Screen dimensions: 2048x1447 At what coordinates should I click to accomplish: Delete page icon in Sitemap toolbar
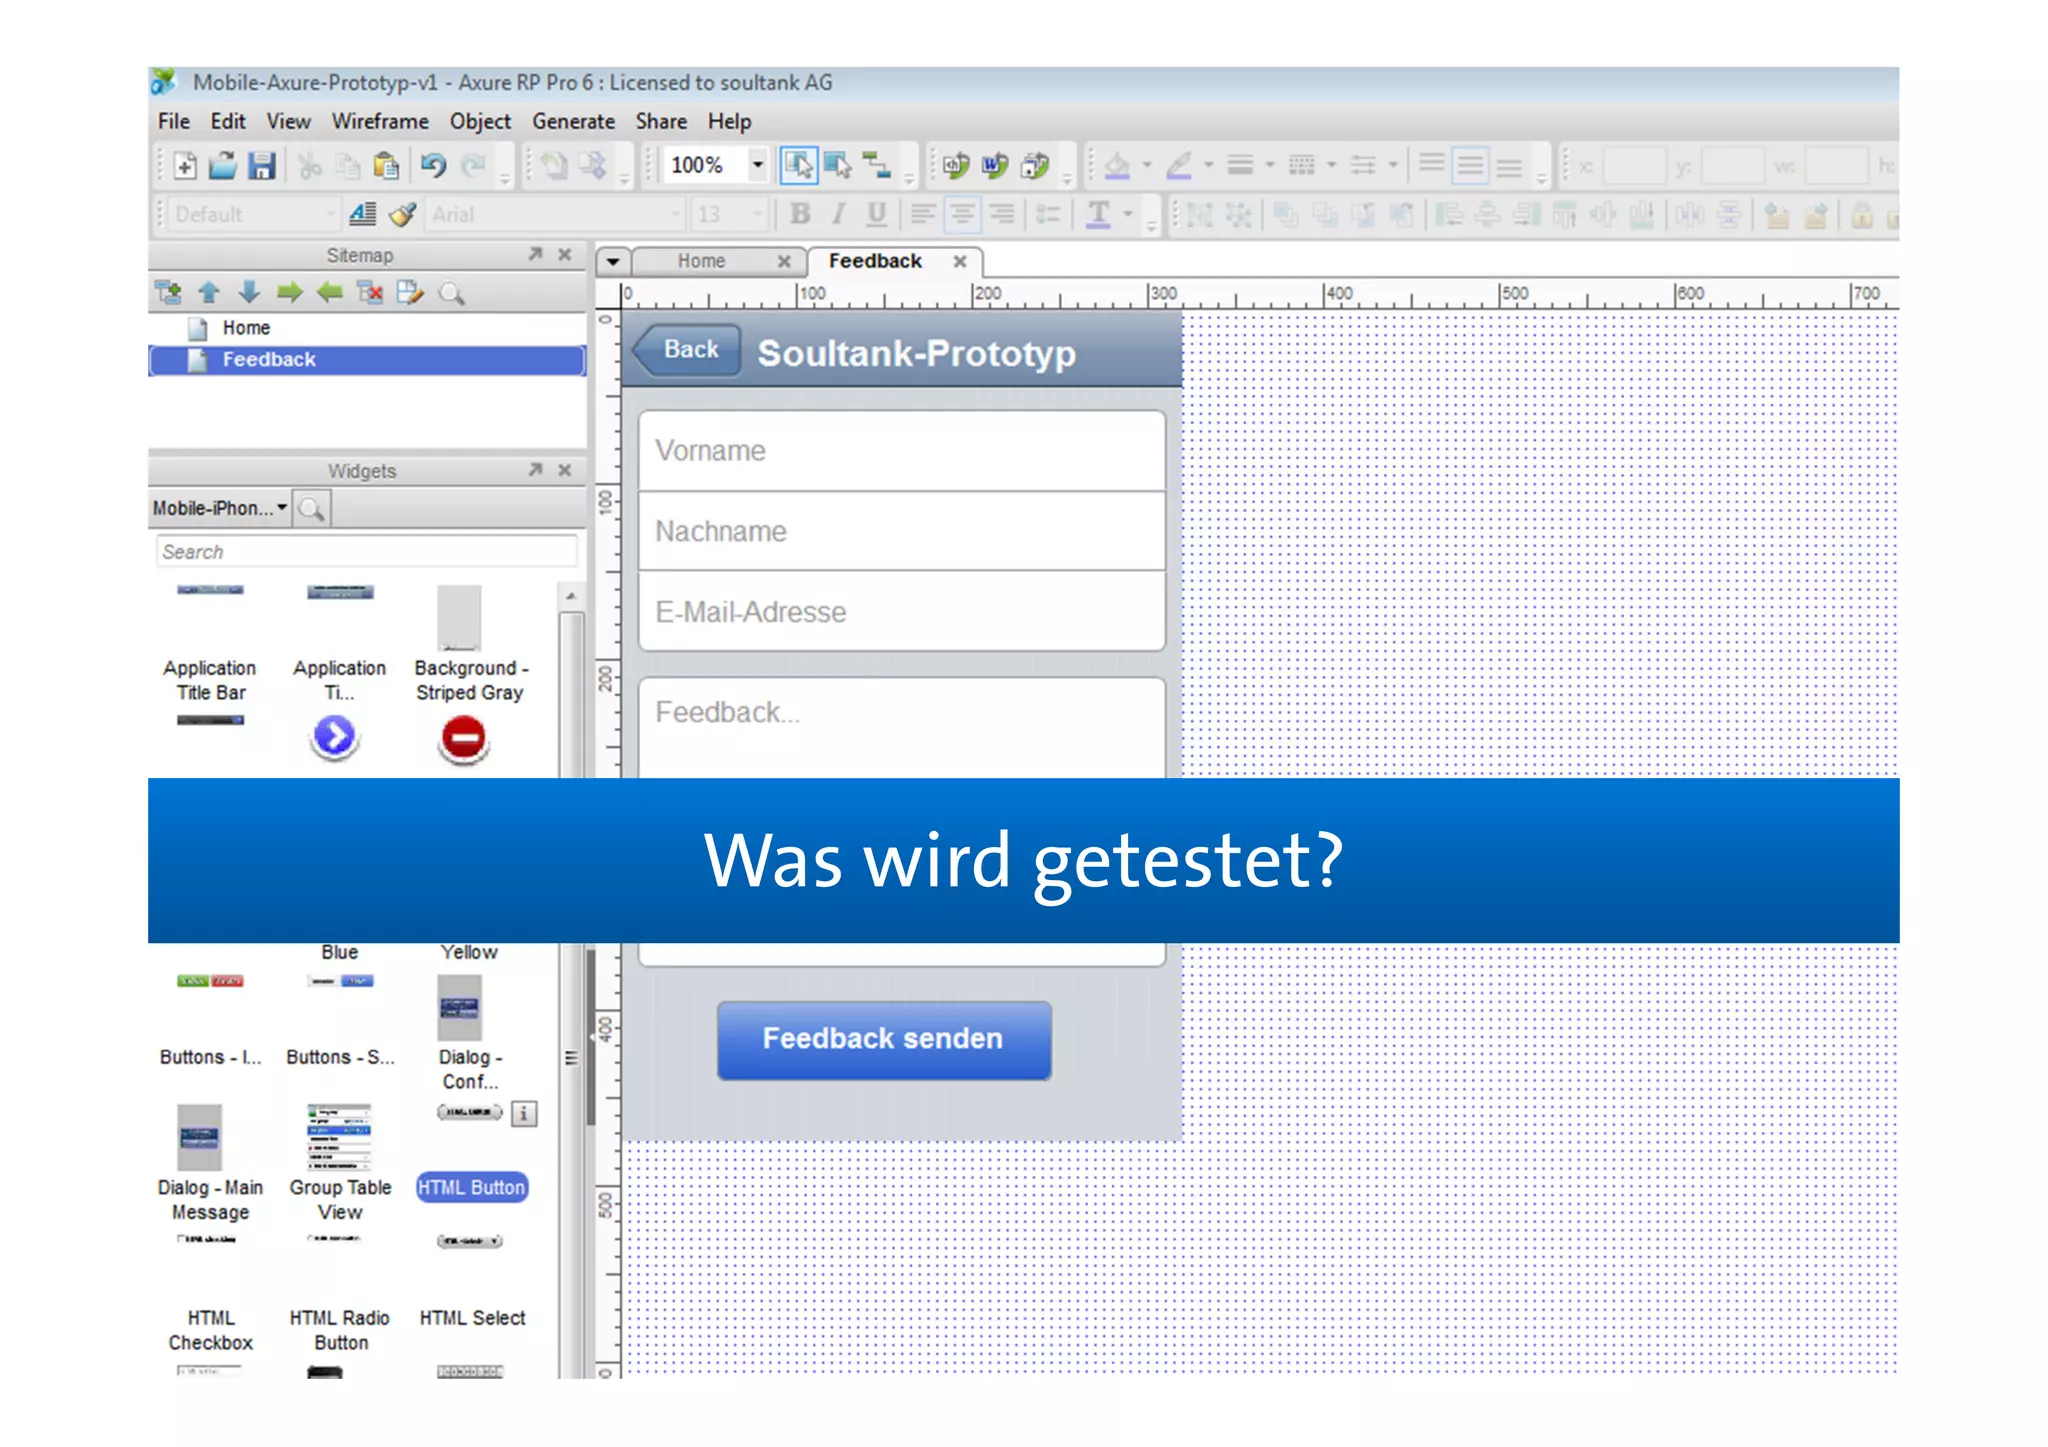coord(370,292)
